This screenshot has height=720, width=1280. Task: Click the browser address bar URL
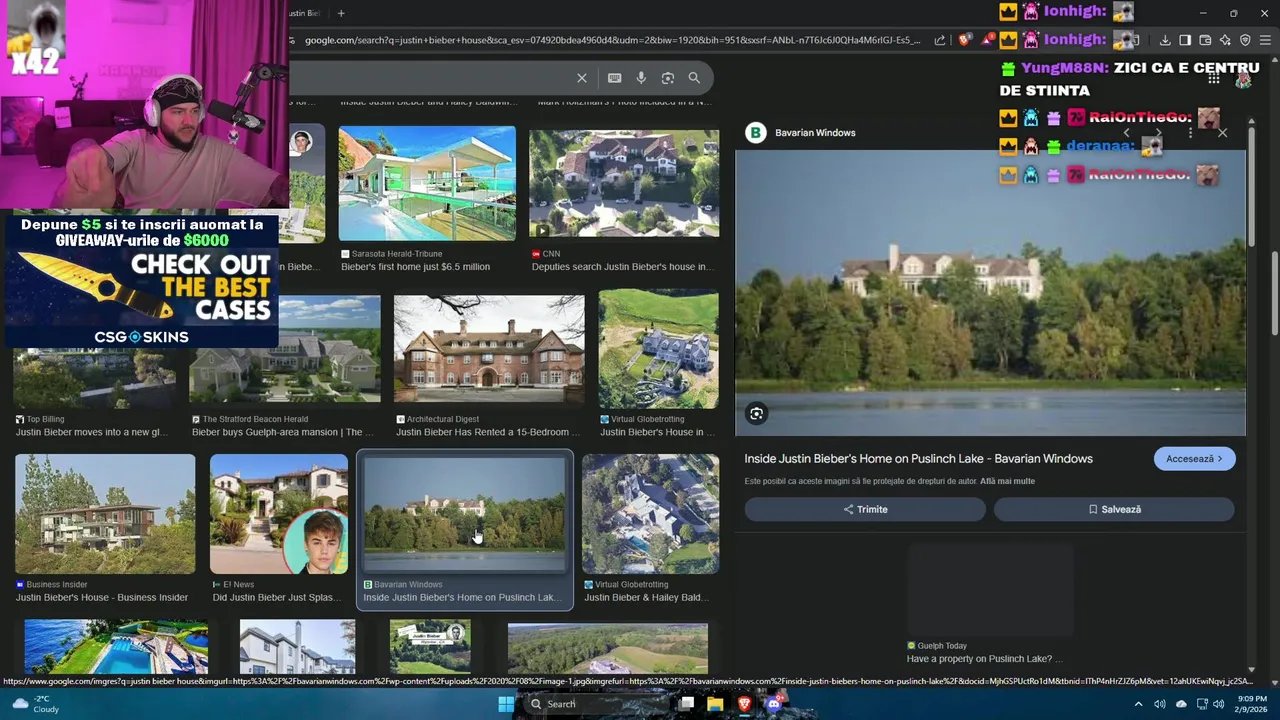point(612,40)
